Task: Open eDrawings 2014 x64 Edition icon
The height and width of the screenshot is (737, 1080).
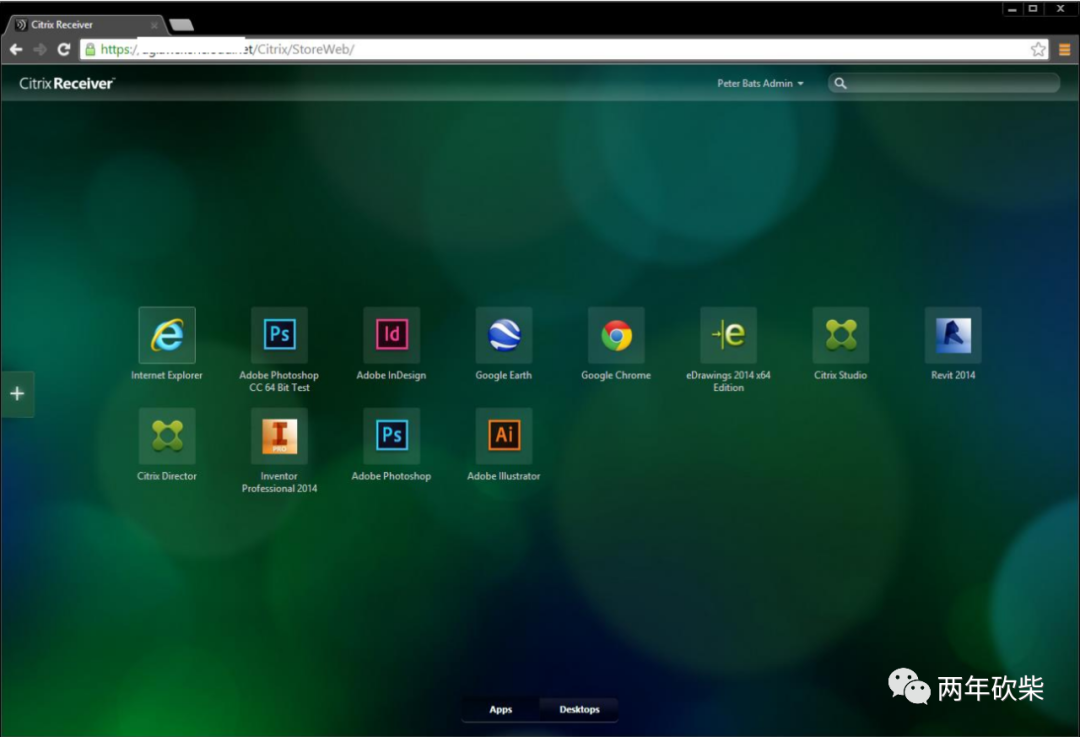Action: (728, 335)
